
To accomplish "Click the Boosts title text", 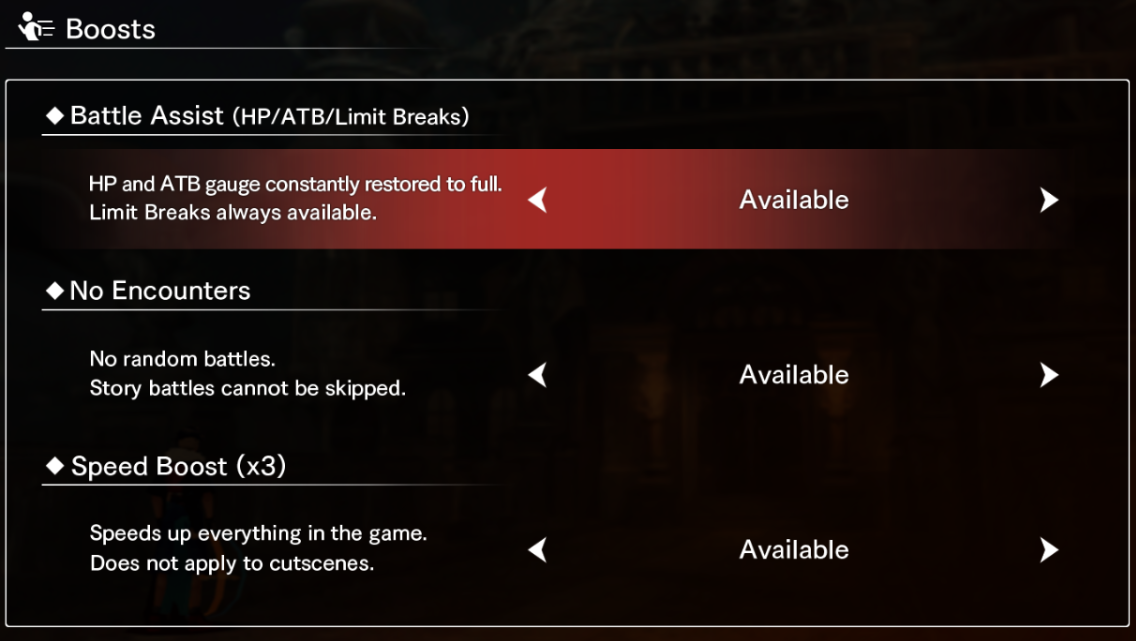I will tap(110, 29).
